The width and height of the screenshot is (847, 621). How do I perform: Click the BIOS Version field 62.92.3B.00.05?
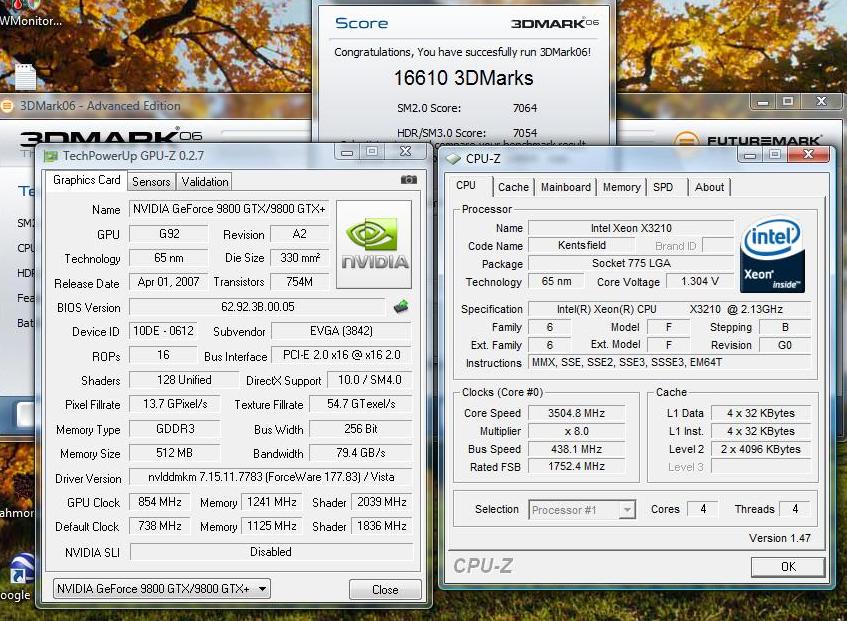(x=258, y=307)
